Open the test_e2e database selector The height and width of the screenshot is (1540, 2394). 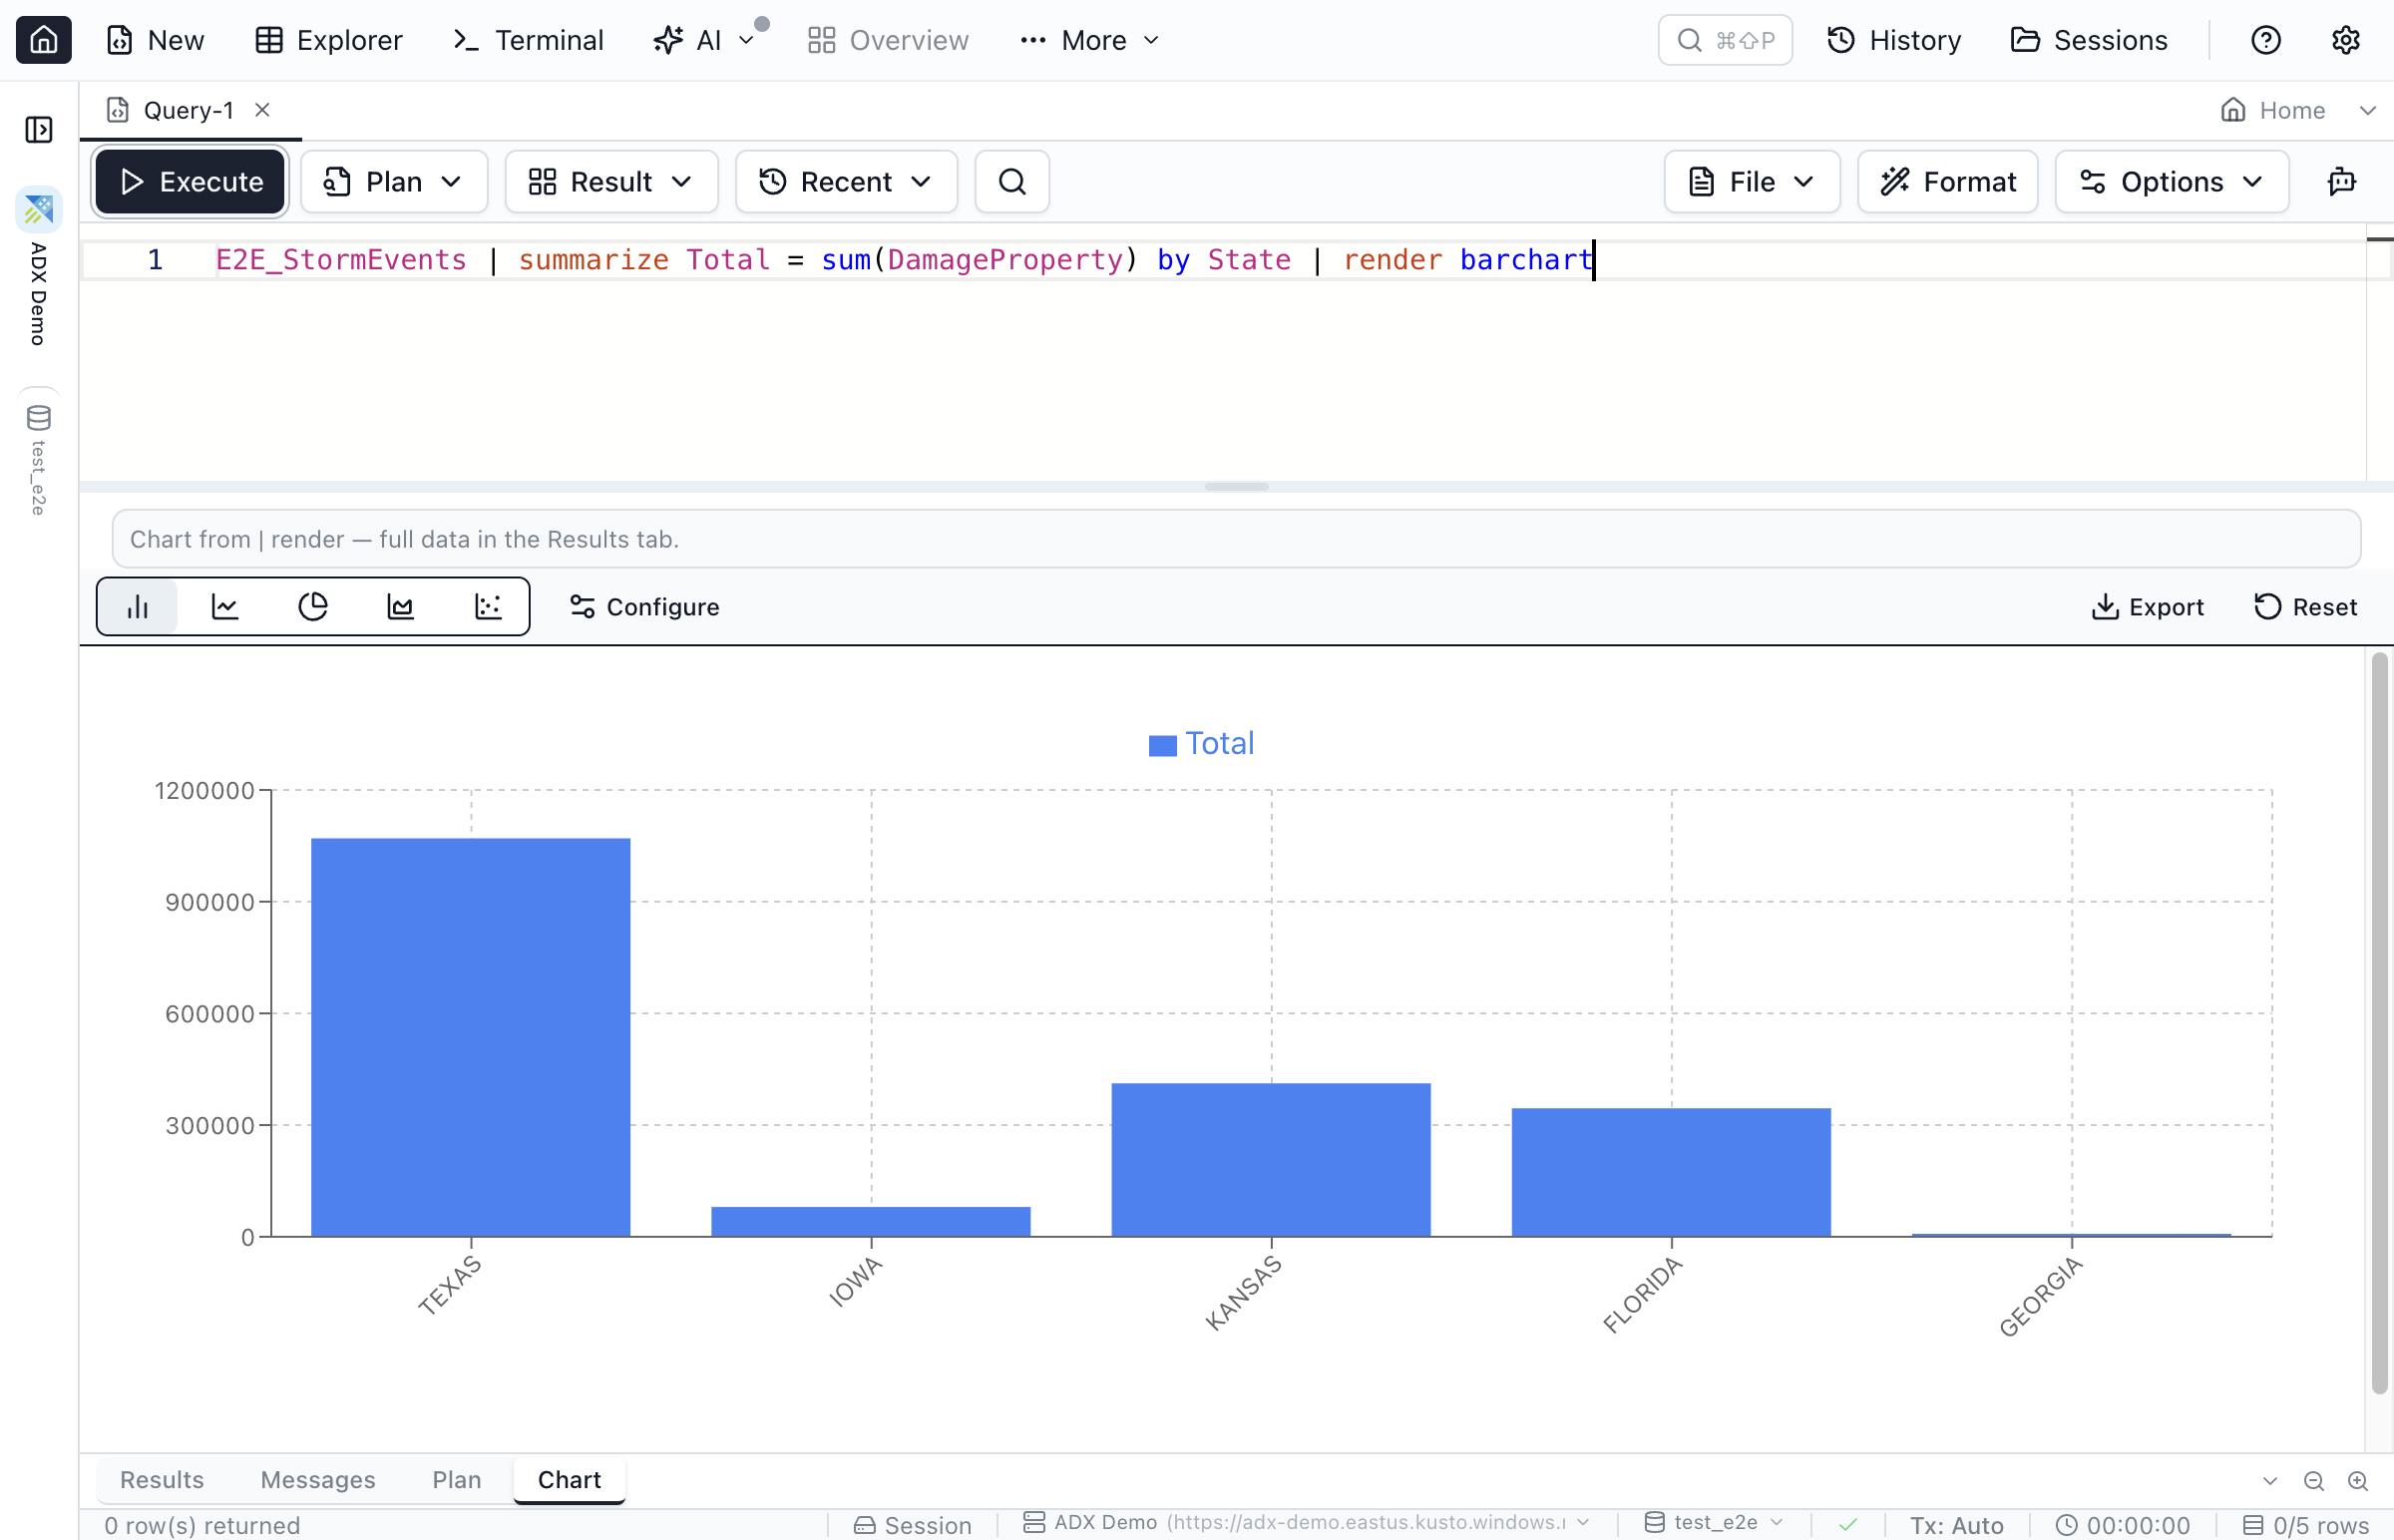1713,1524
